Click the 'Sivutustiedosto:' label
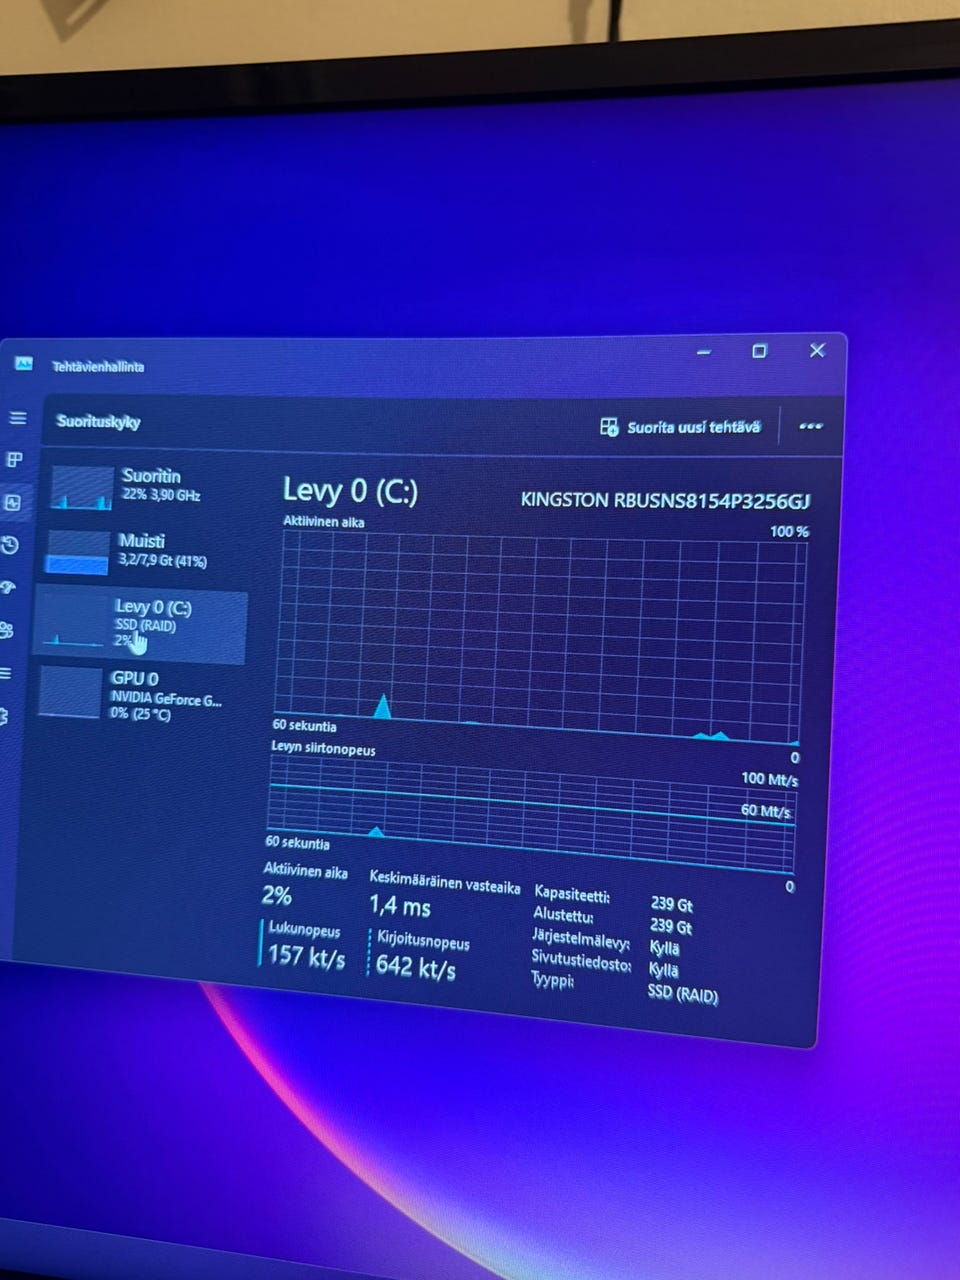The width and height of the screenshot is (960, 1280). 581,962
